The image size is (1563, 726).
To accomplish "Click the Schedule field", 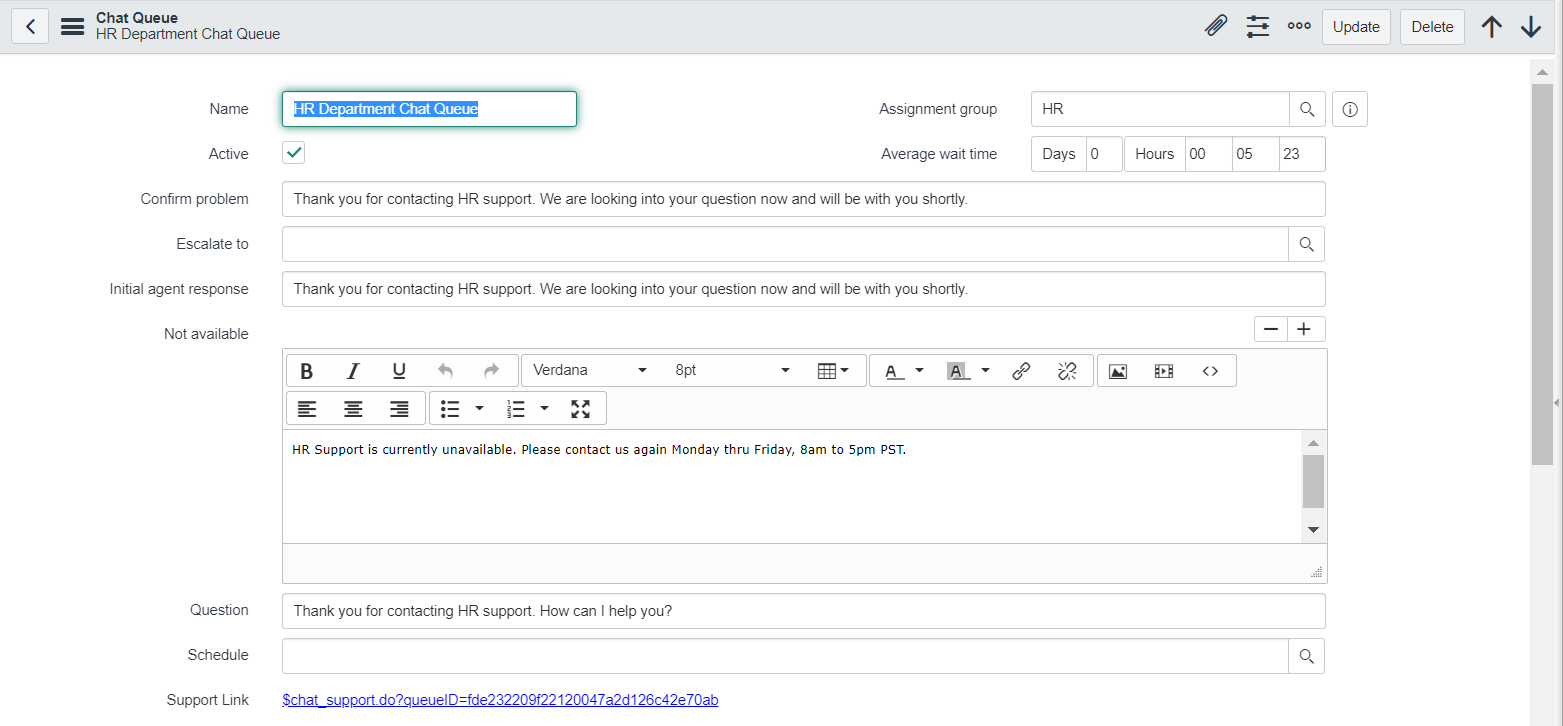I will tap(785, 656).
